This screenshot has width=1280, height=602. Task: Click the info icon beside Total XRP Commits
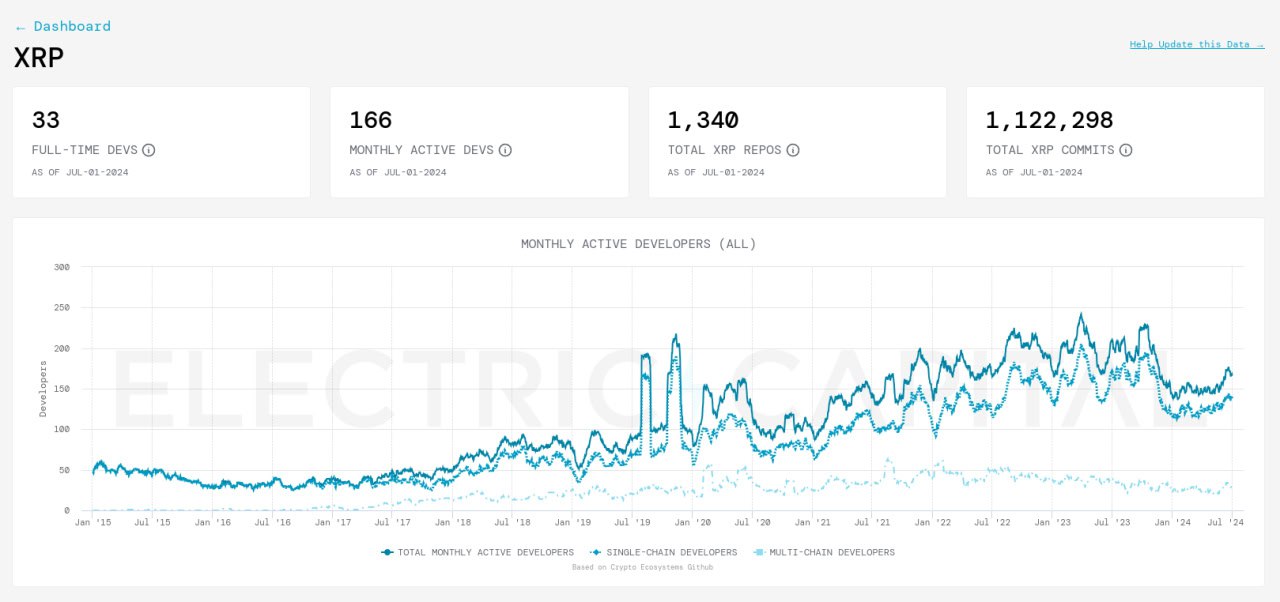point(1125,150)
